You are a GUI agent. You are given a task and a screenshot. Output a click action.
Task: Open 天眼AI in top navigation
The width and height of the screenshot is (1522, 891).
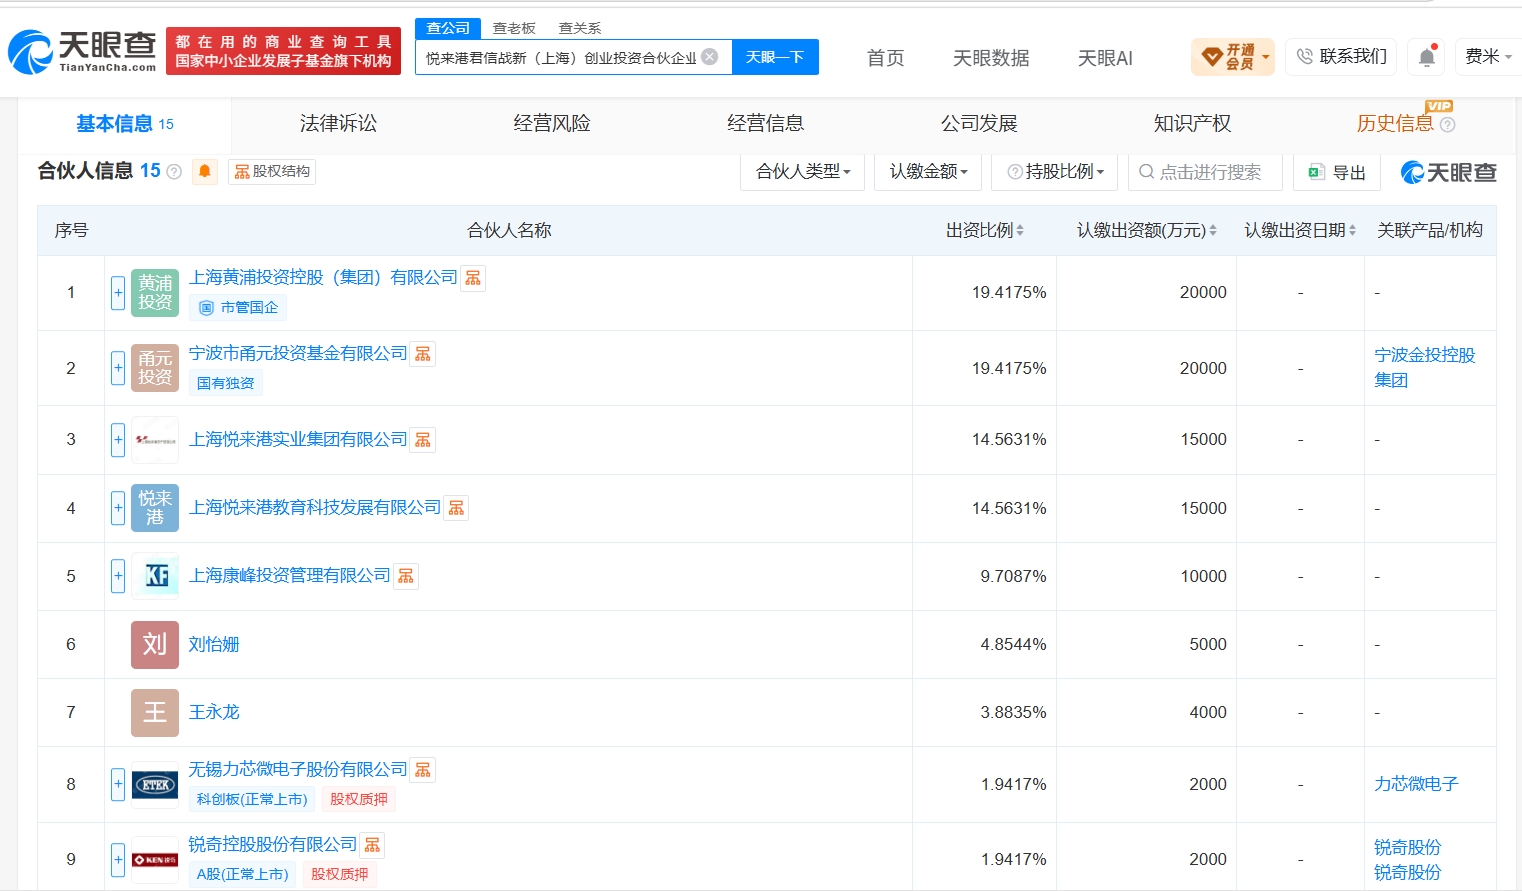(1105, 58)
